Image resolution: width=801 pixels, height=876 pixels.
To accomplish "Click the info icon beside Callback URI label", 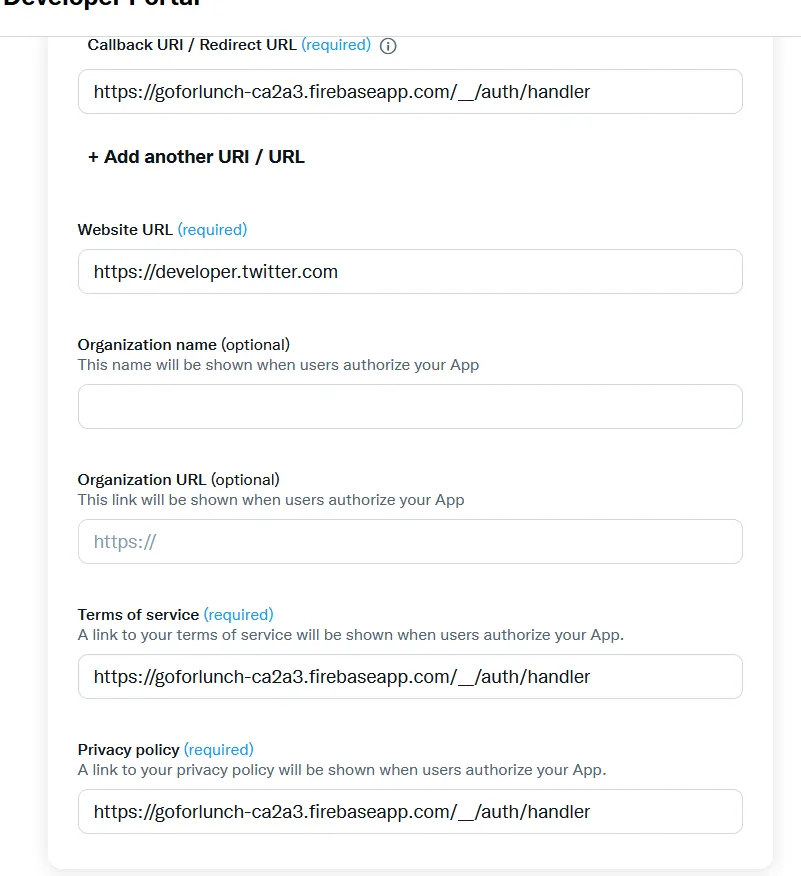I will (389, 46).
